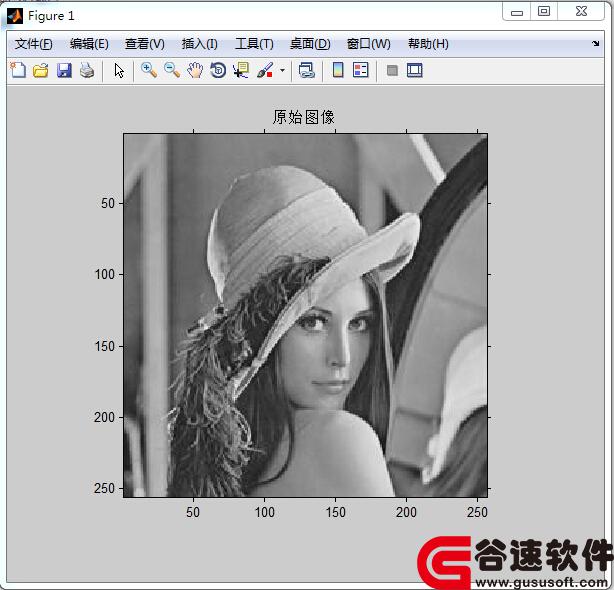Click the Link Plot icon
The width and height of the screenshot is (614, 590).
(307, 70)
